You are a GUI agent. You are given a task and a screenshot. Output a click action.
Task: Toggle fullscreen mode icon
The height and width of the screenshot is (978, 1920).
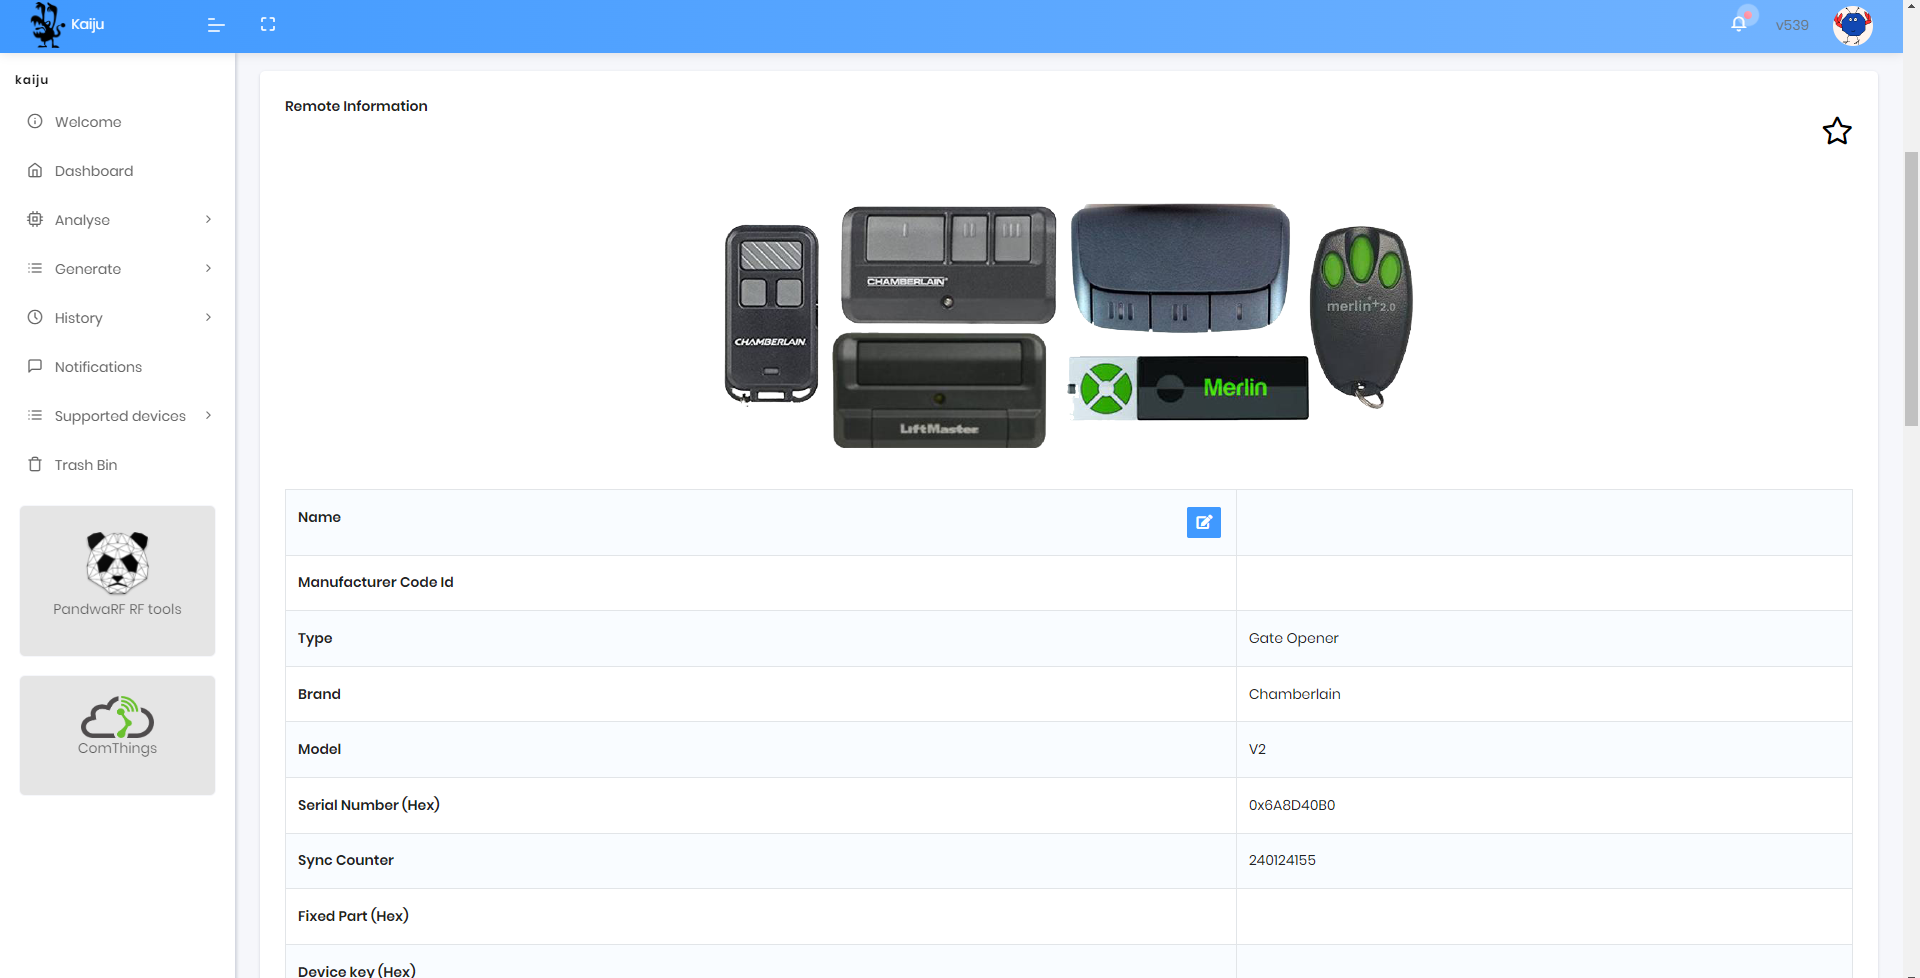click(268, 24)
